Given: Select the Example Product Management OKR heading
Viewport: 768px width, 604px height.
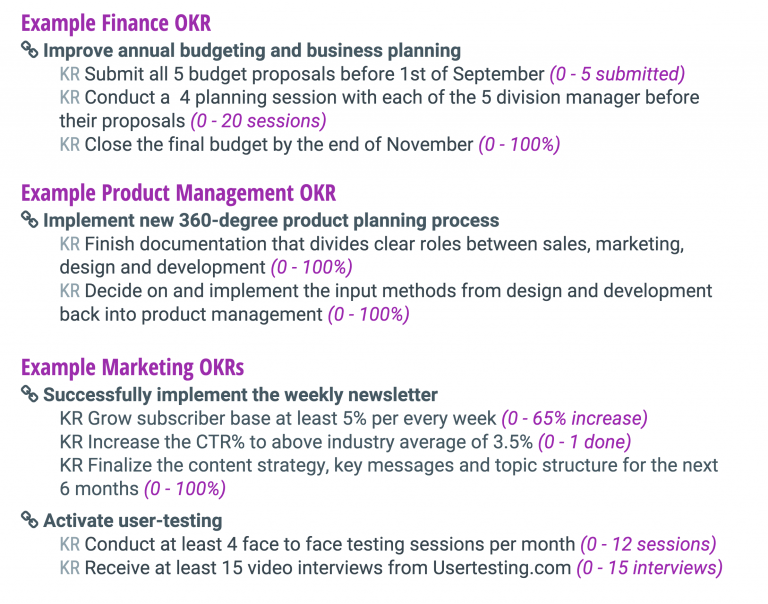Looking at the screenshot, I should click(179, 193).
